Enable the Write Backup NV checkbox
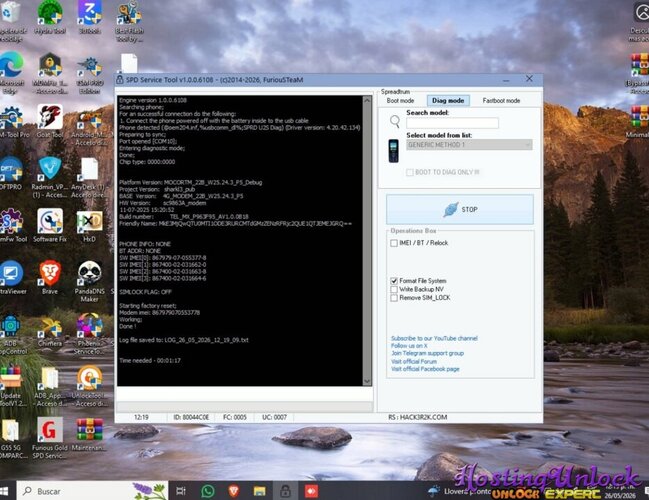The height and width of the screenshot is (500, 649). click(x=394, y=289)
